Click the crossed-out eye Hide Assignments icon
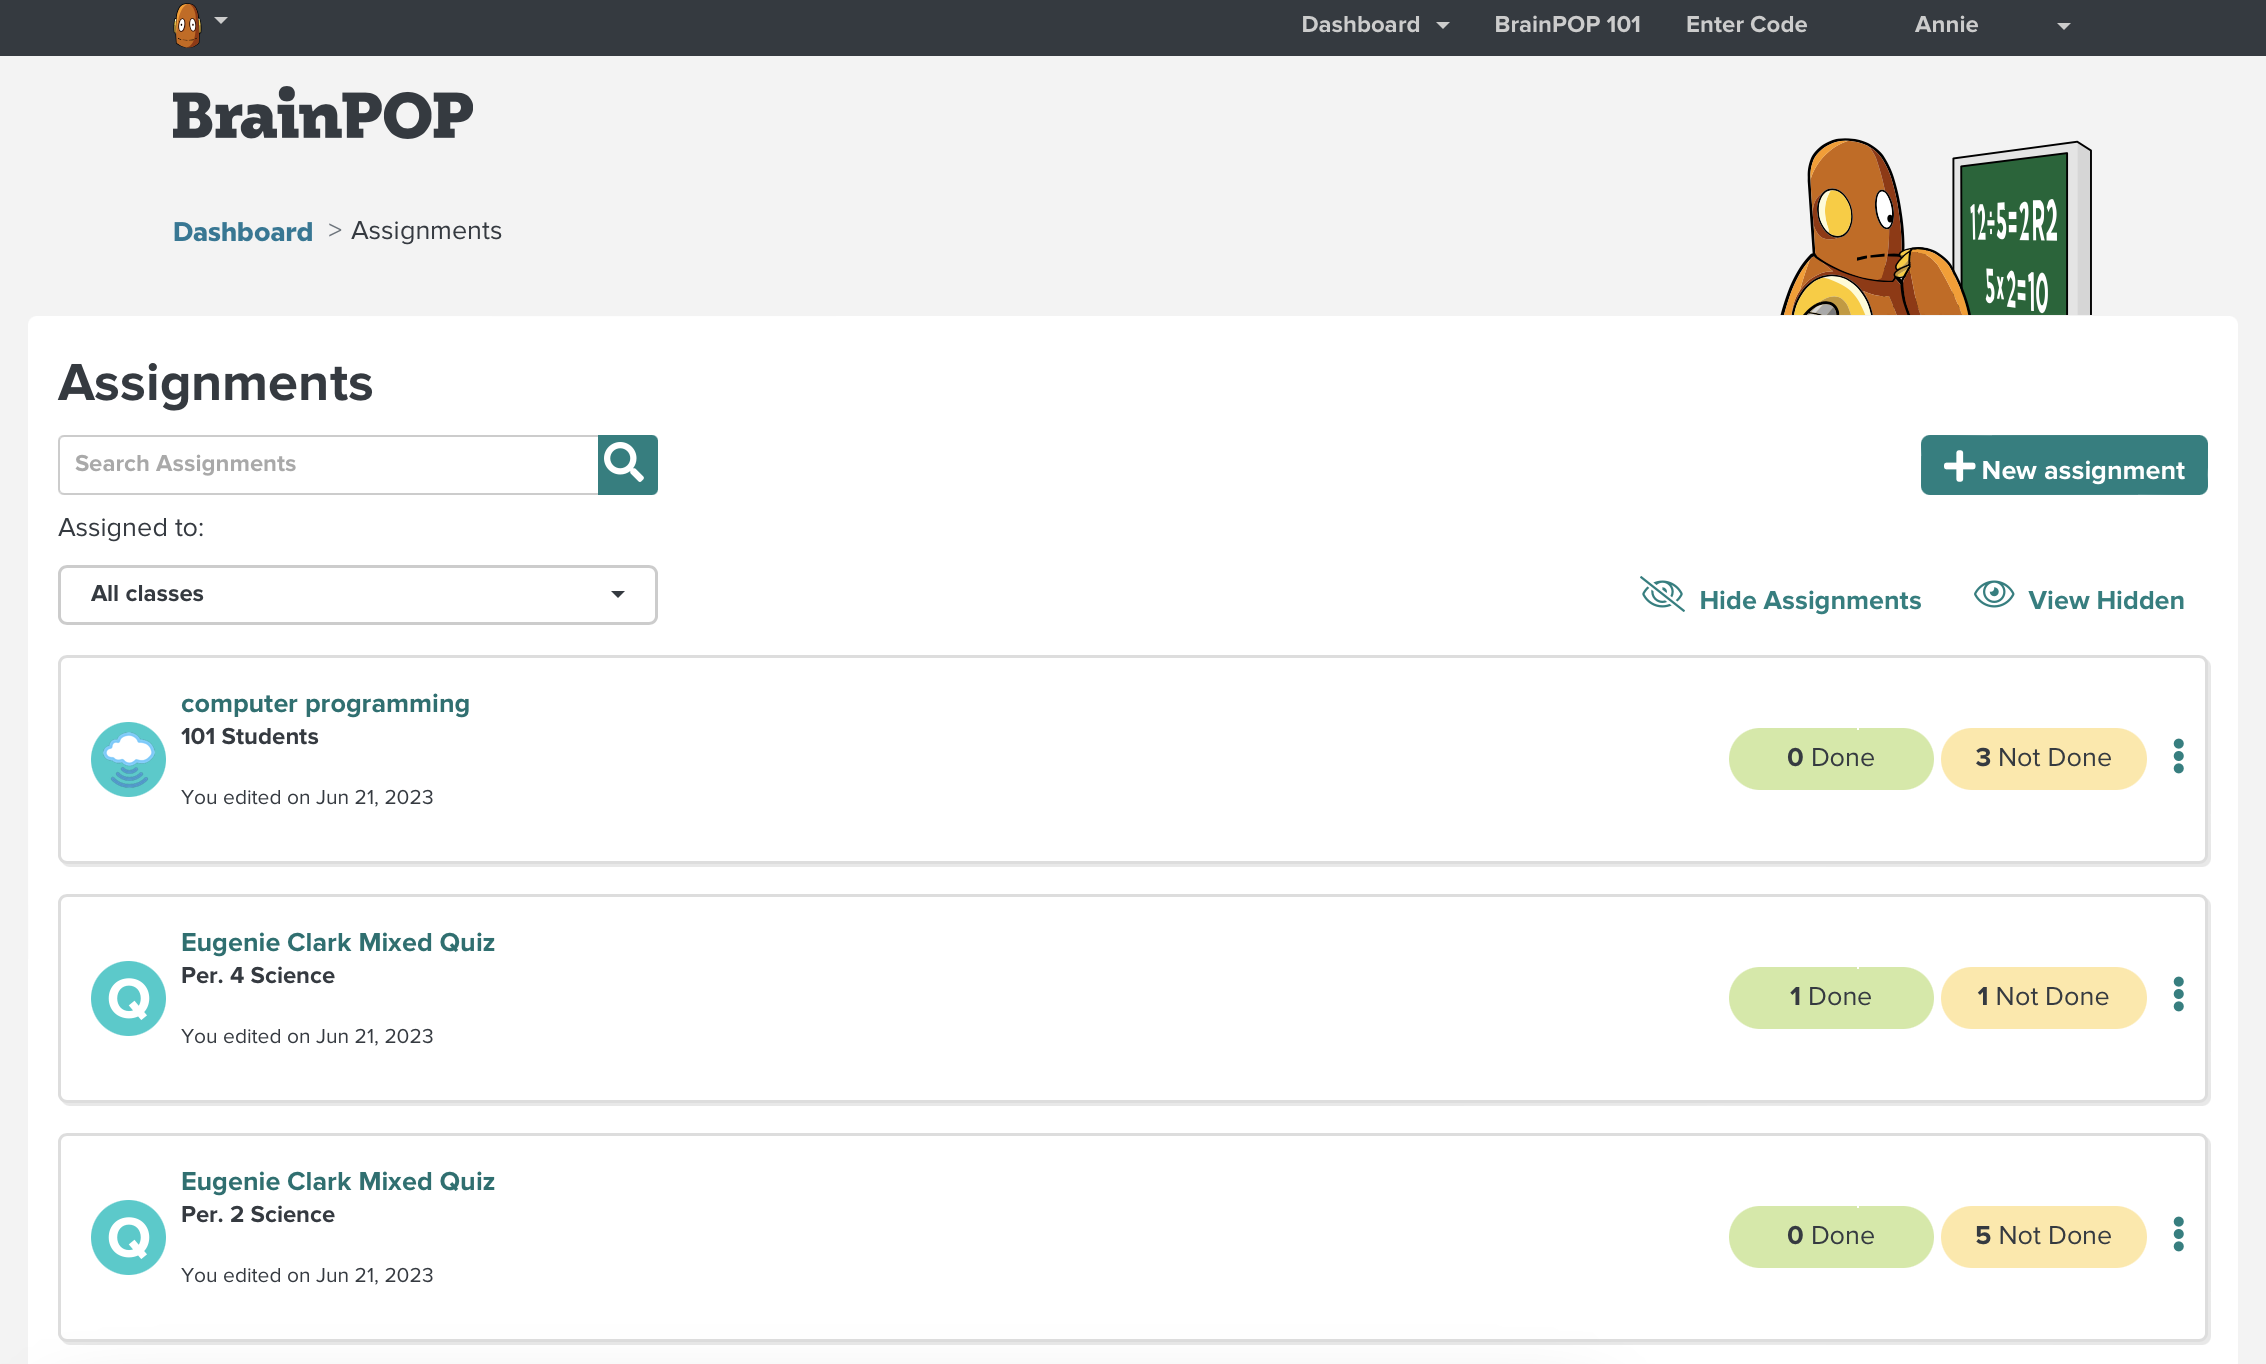Screen dimensions: 2266x1364 [1662, 595]
